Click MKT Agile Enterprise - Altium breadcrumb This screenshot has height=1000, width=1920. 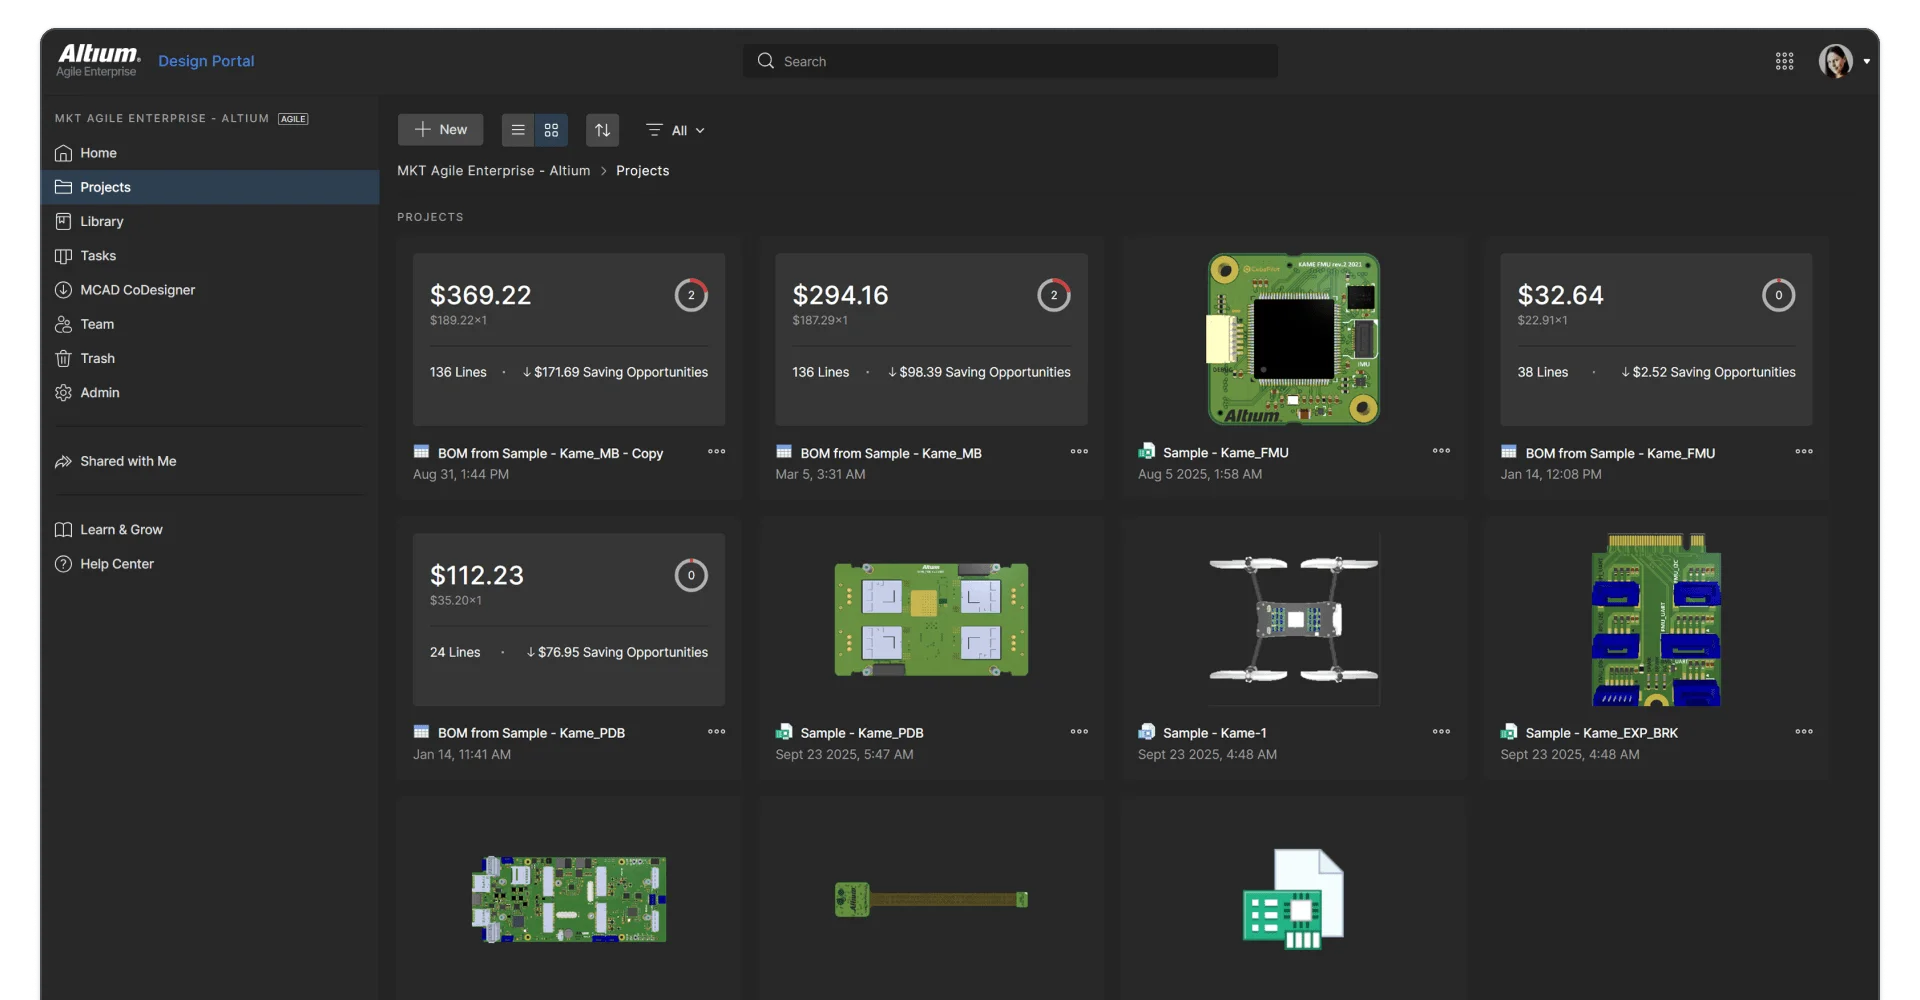pyautogui.click(x=494, y=171)
